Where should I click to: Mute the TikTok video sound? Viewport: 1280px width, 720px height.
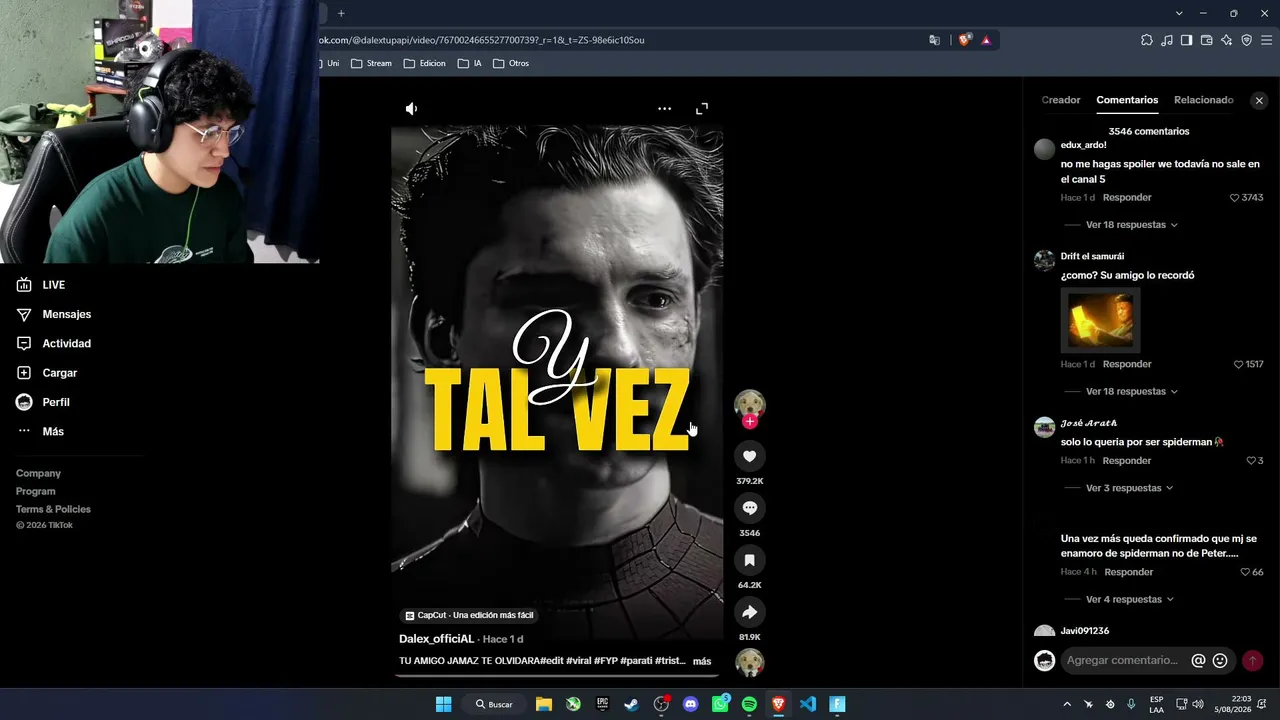(411, 108)
